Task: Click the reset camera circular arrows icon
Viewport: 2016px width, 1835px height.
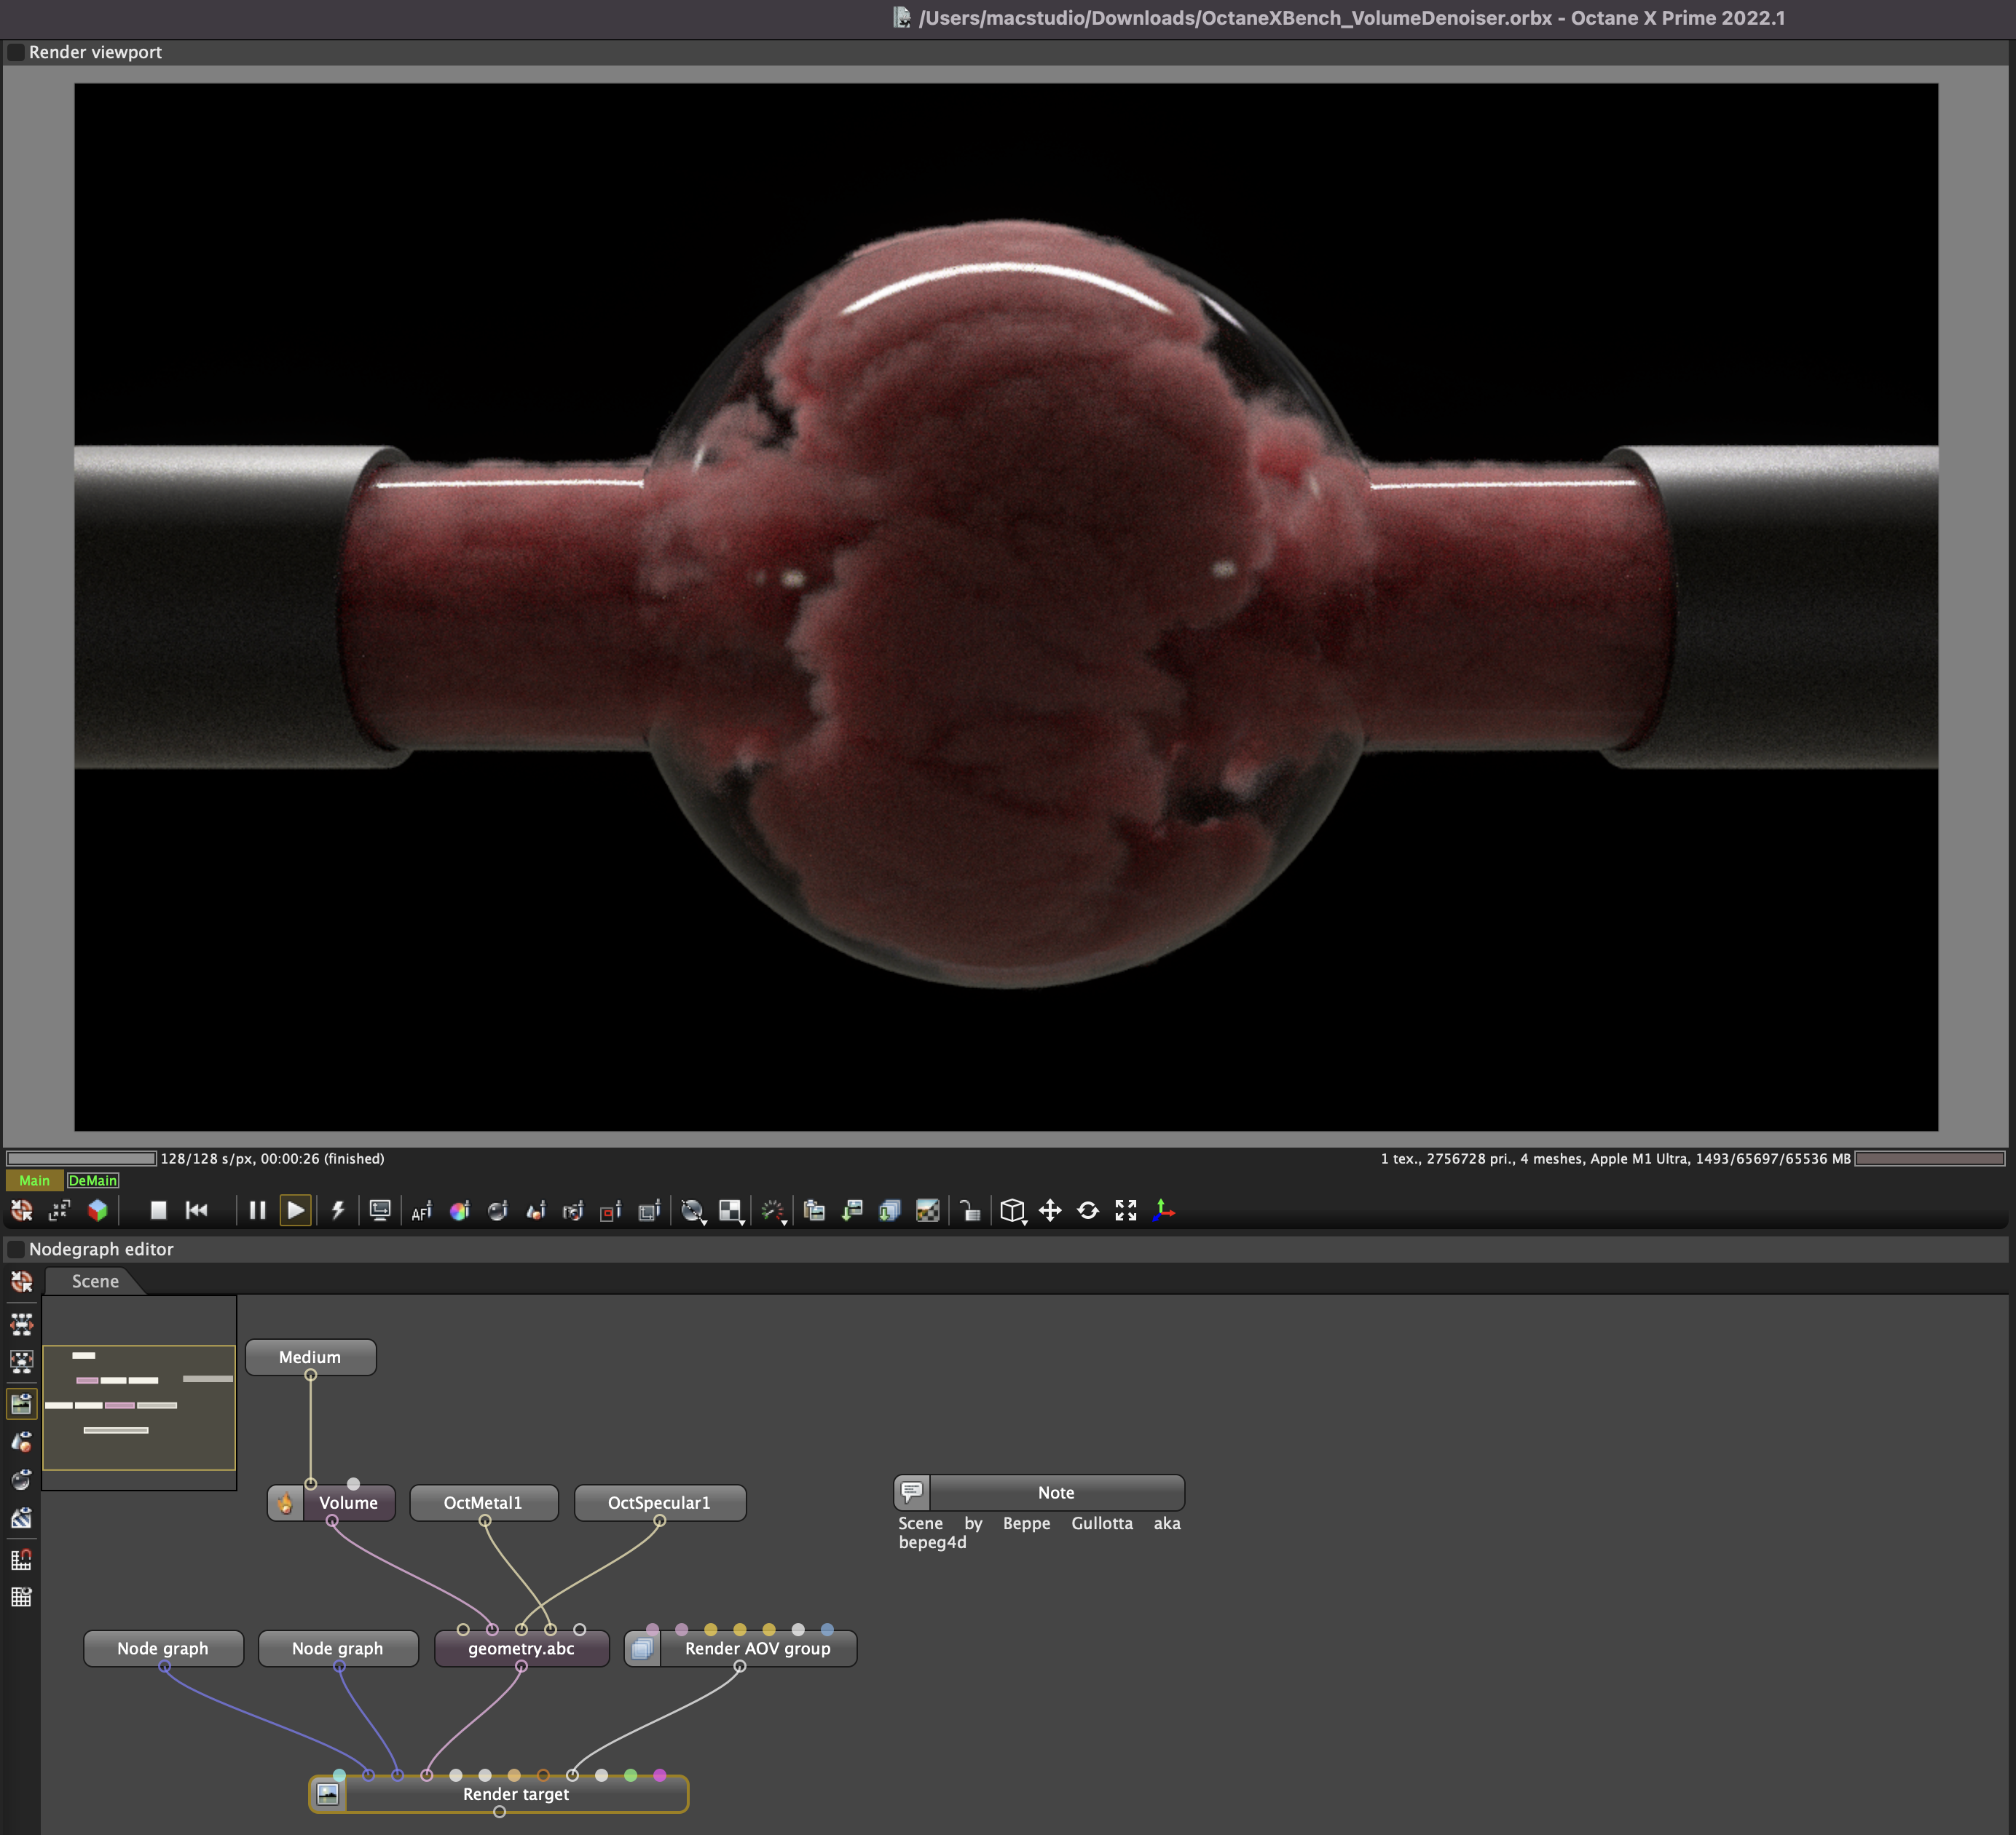Action: [1088, 1211]
